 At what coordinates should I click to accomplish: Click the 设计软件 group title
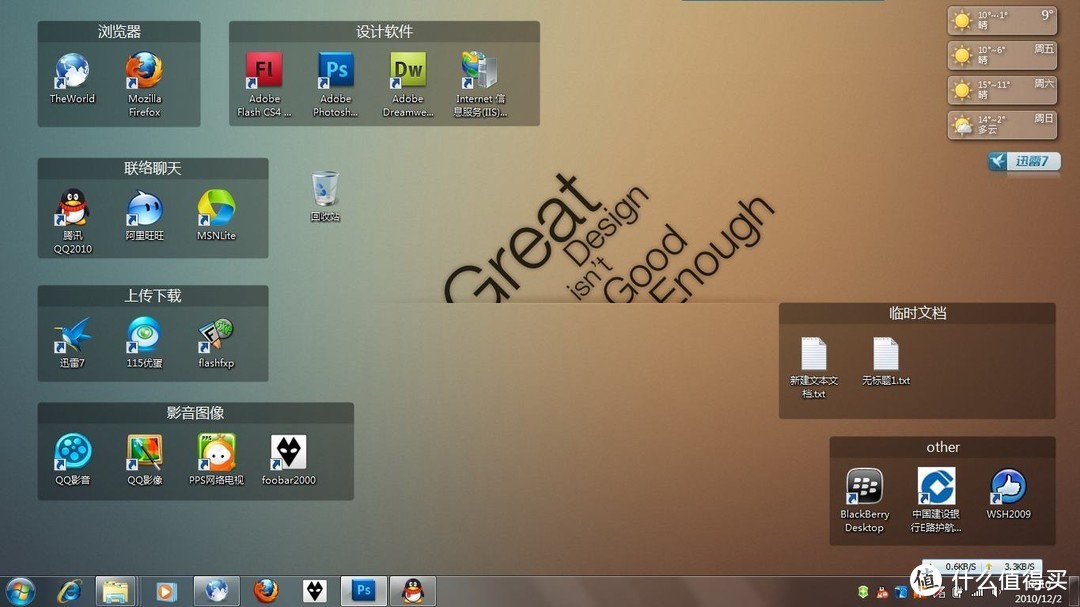point(384,32)
